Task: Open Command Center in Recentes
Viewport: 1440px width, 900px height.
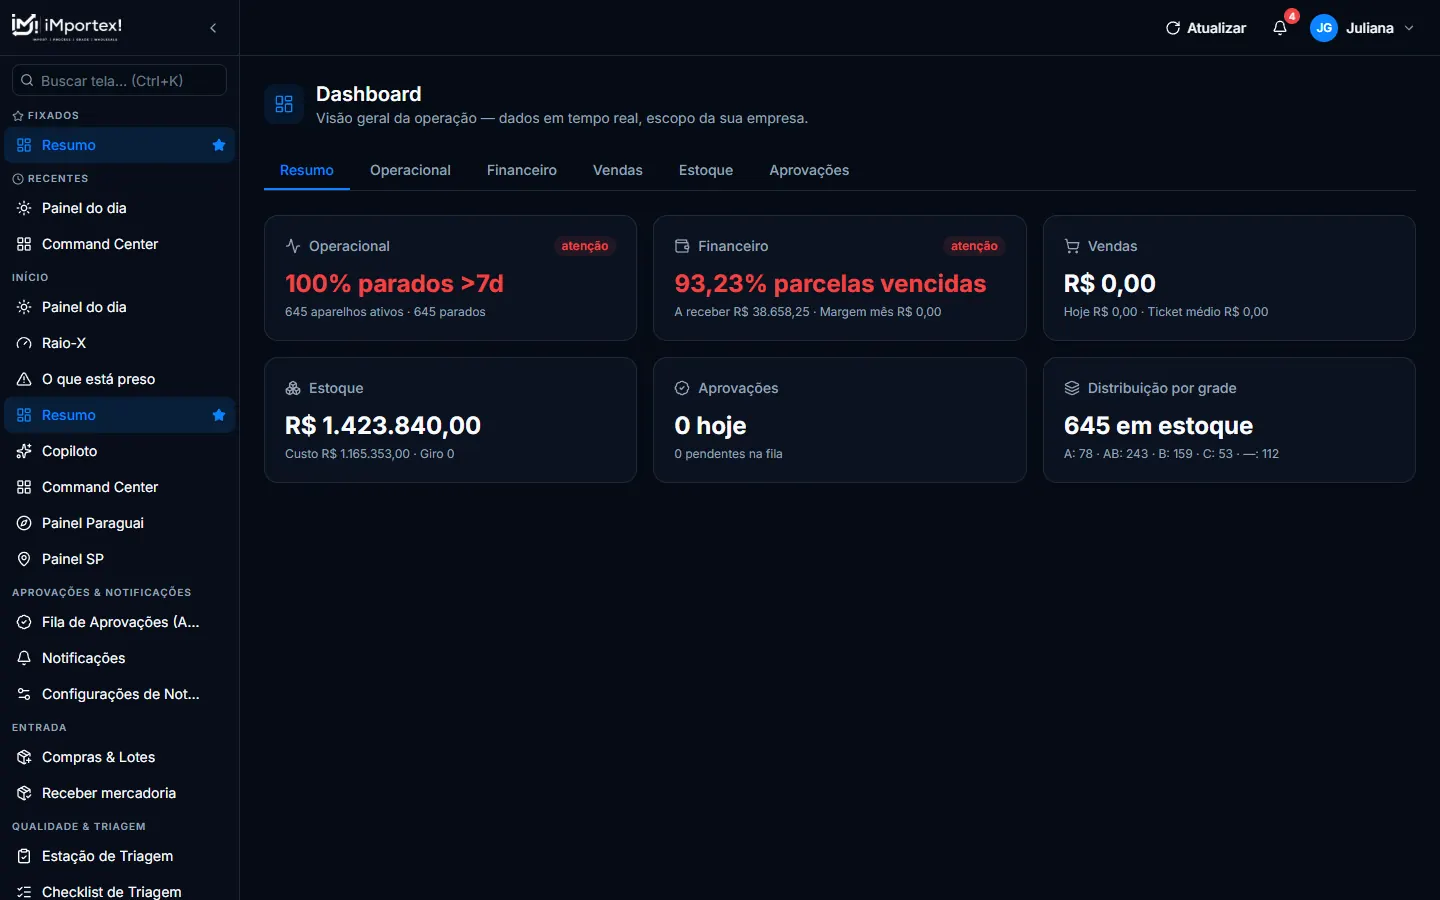Action: coord(119,244)
